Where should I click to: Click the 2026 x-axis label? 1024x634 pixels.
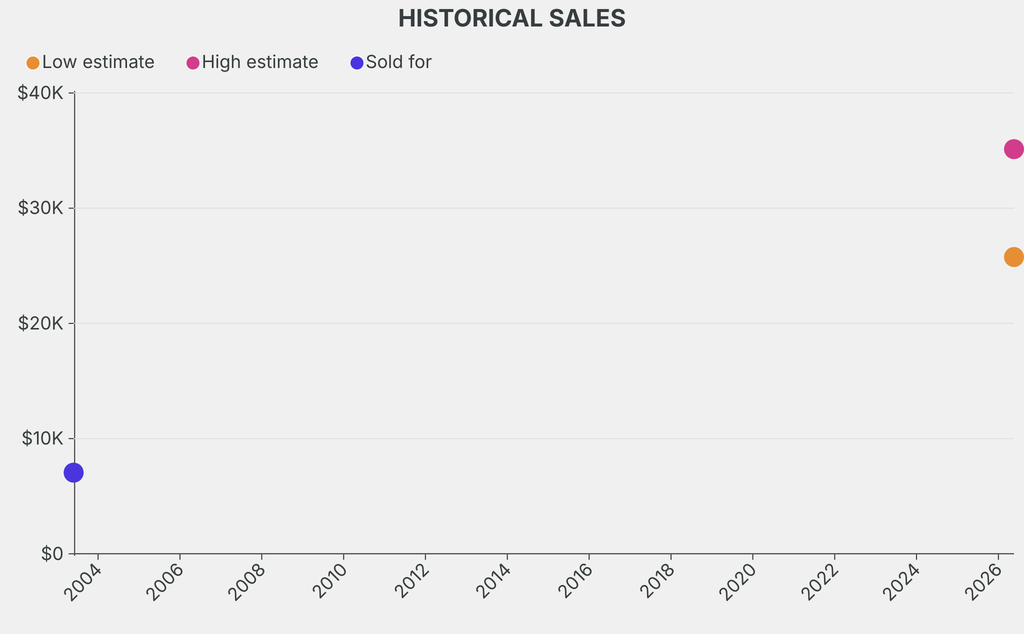click(984, 582)
